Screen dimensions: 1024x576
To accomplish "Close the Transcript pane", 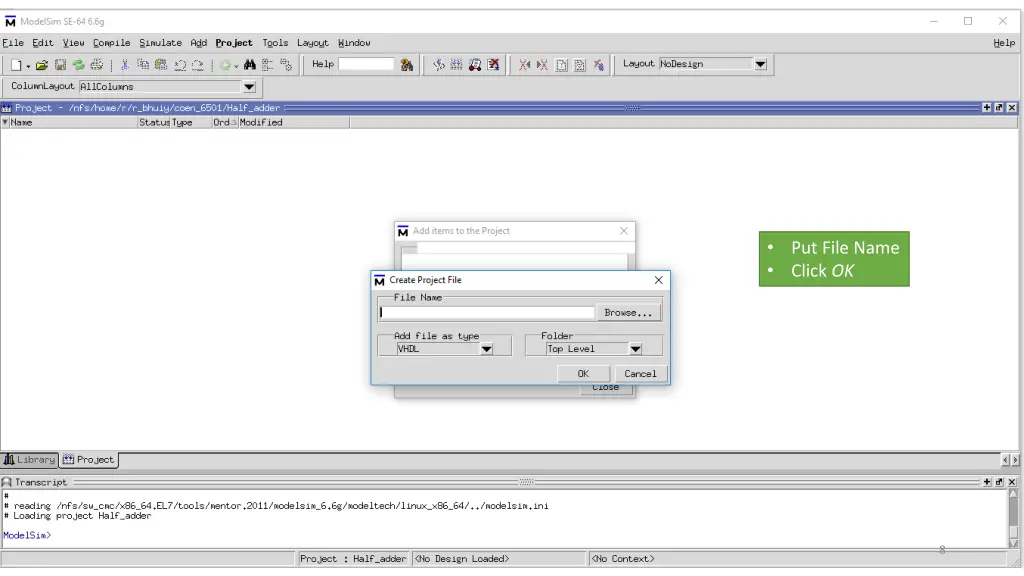I will coord(1012,482).
